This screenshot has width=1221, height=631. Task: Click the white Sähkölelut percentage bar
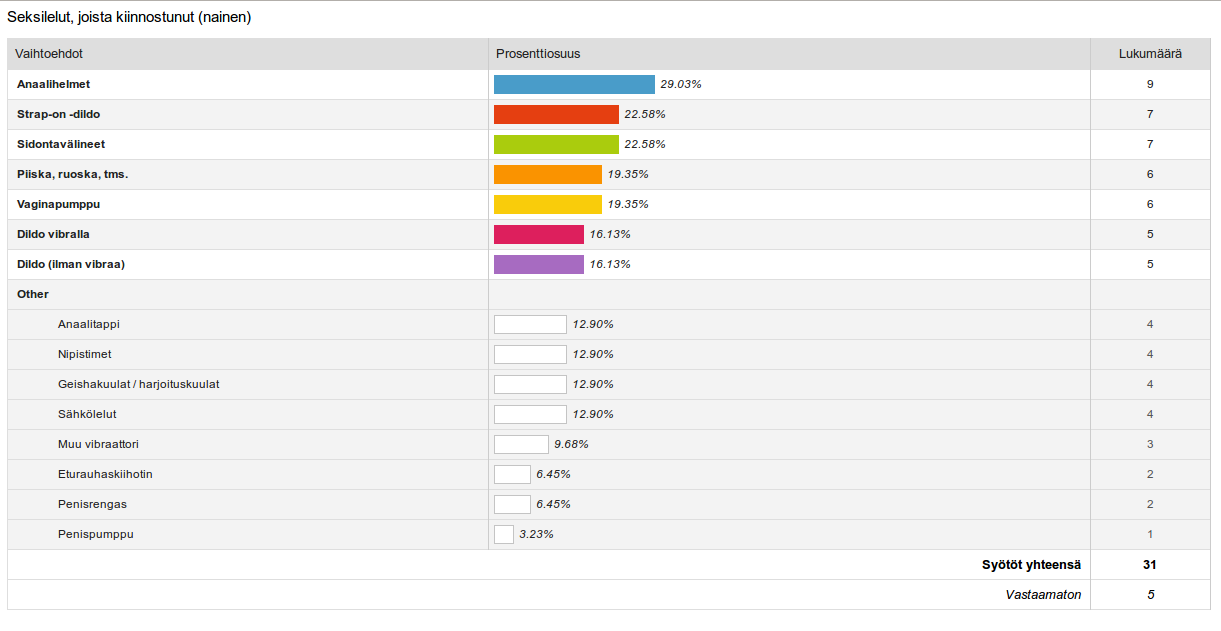[530, 415]
